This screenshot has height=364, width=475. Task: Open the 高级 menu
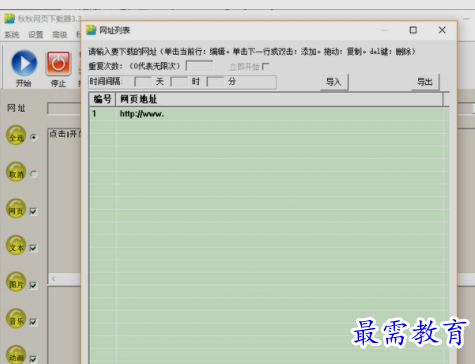click(x=60, y=35)
